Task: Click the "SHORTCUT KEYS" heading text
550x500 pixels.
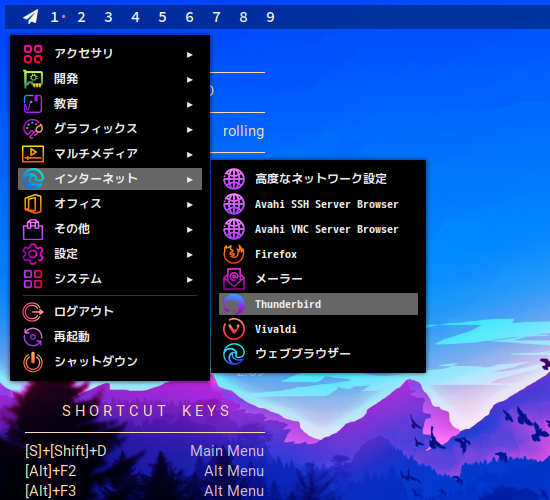Action: (x=146, y=411)
